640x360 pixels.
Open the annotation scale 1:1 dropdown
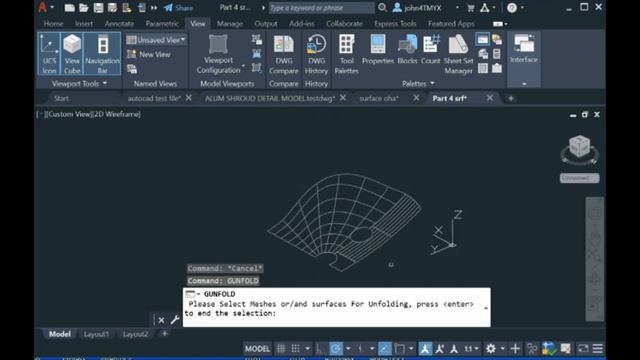pos(471,349)
